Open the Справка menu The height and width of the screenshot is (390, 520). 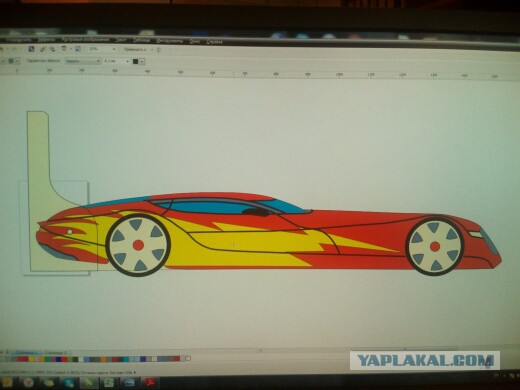pyautogui.click(x=215, y=41)
